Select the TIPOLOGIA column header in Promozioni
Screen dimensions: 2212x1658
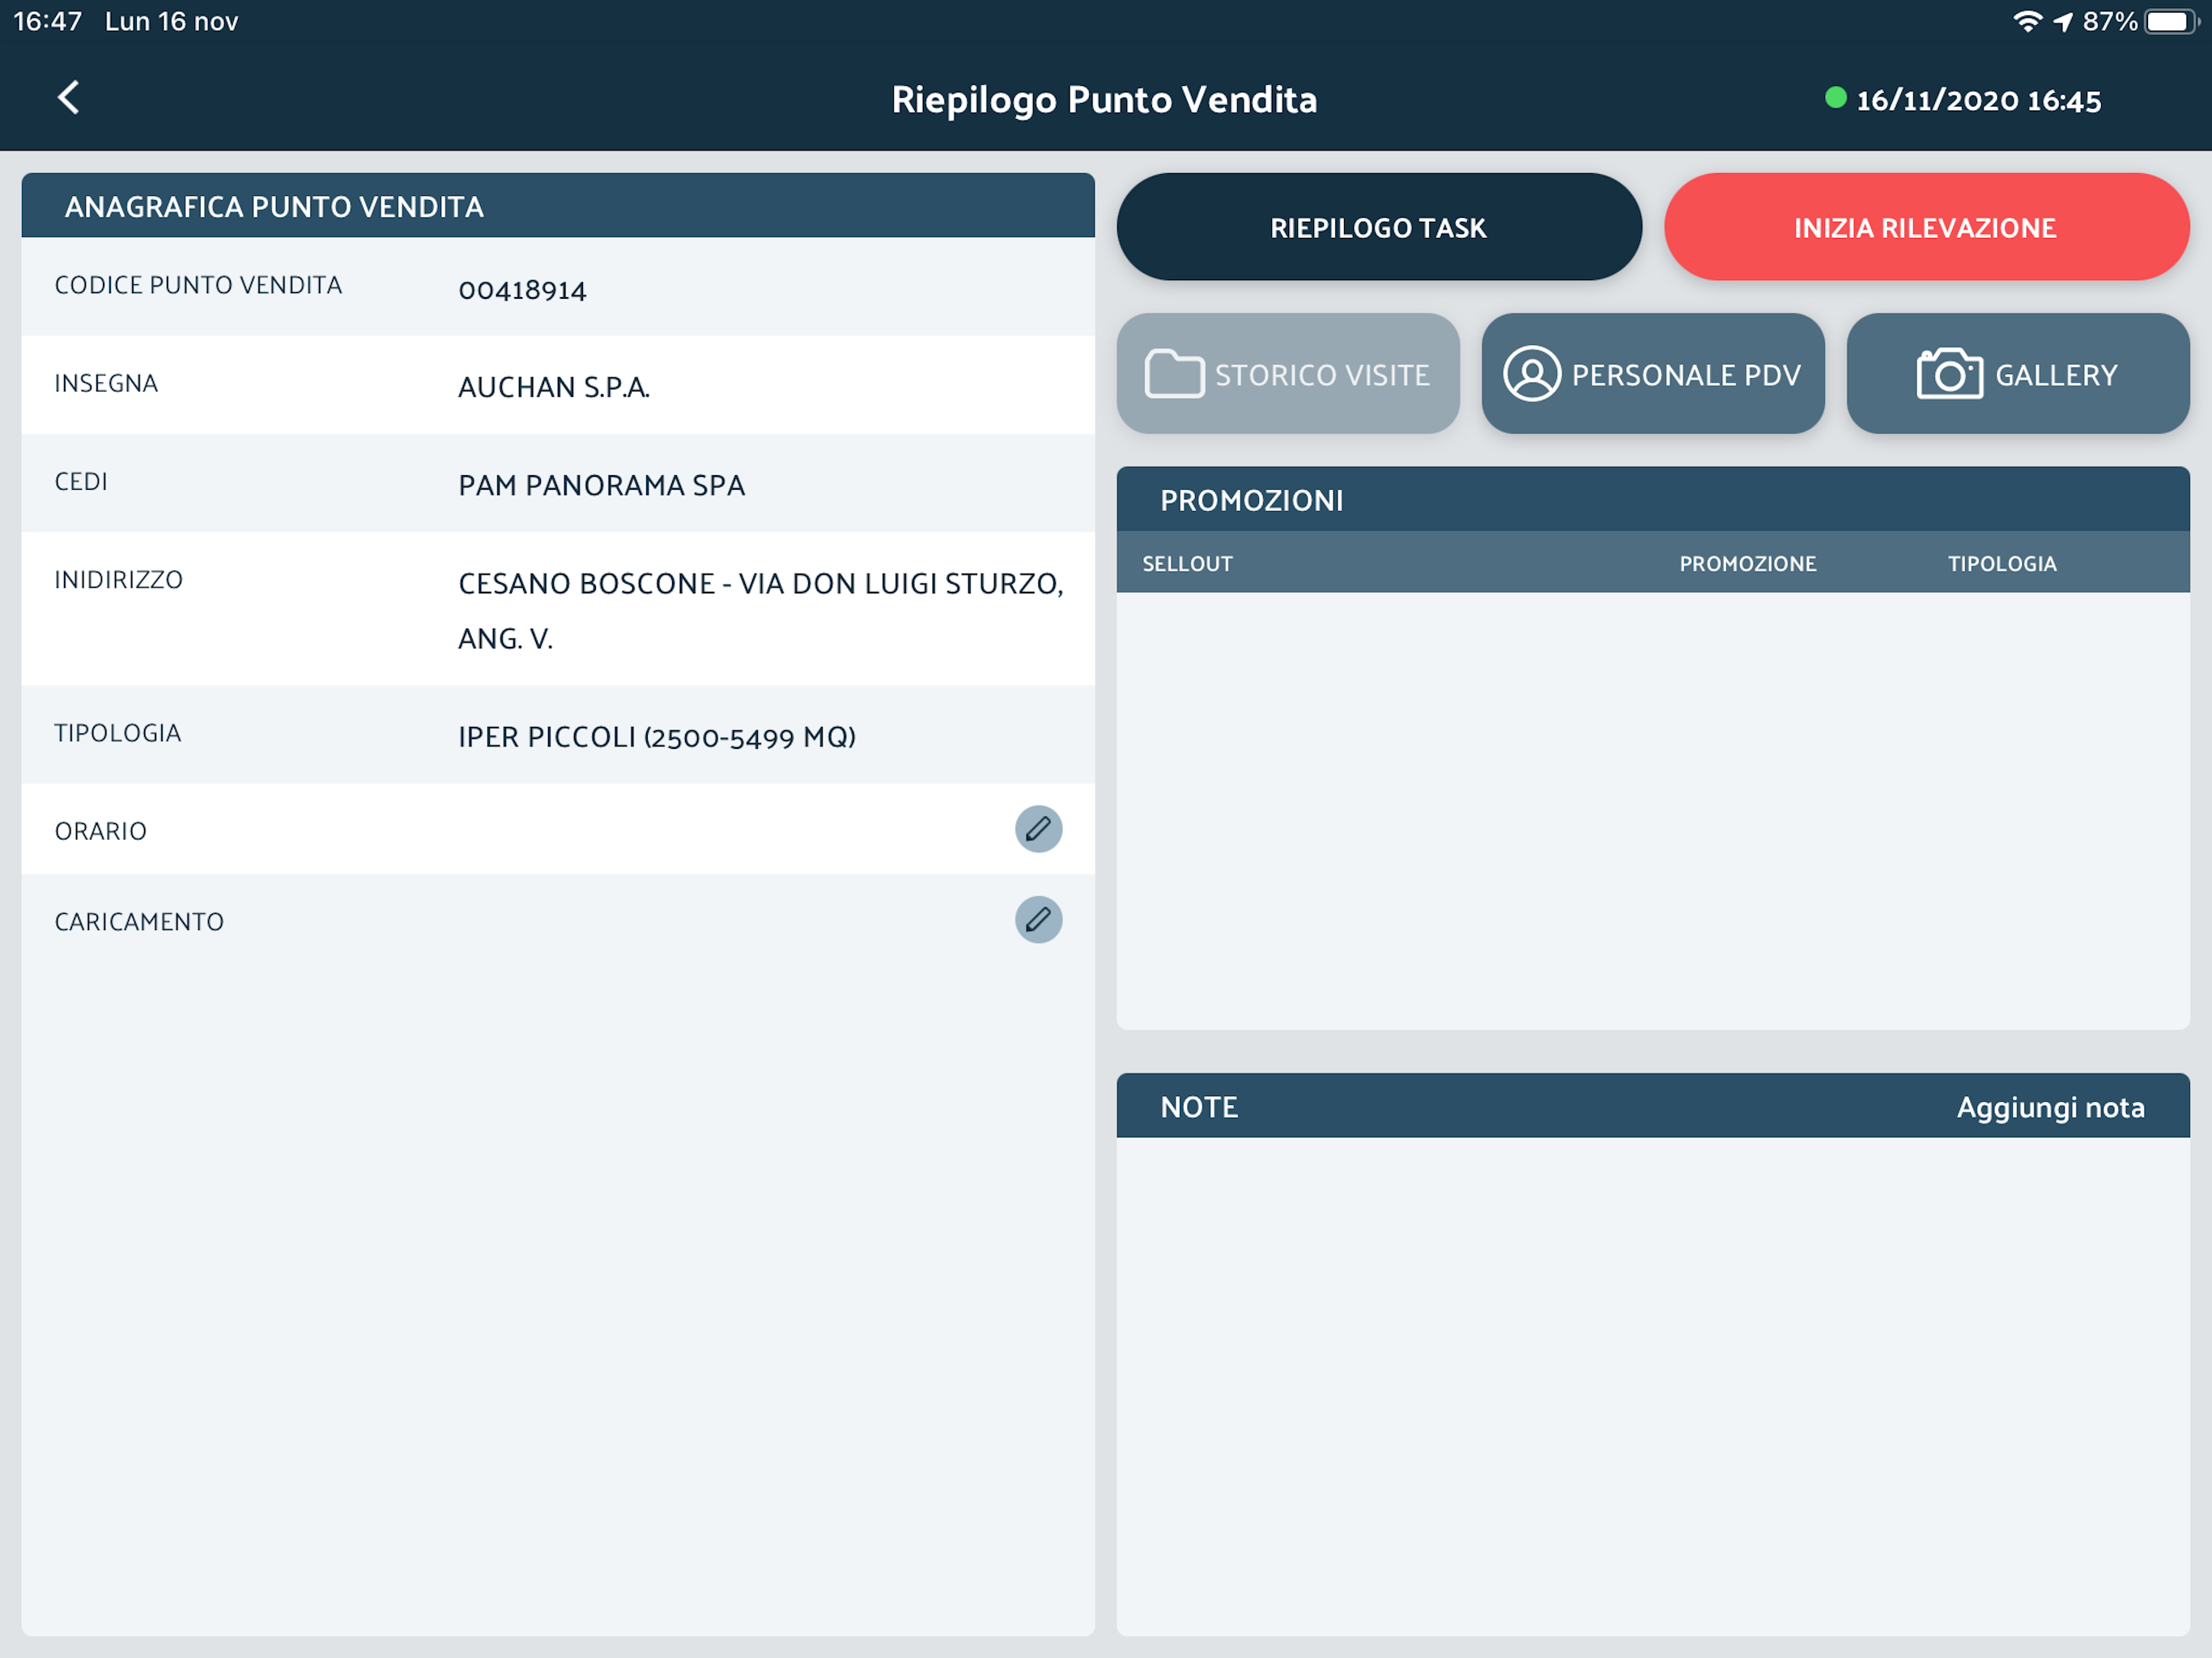click(2002, 563)
